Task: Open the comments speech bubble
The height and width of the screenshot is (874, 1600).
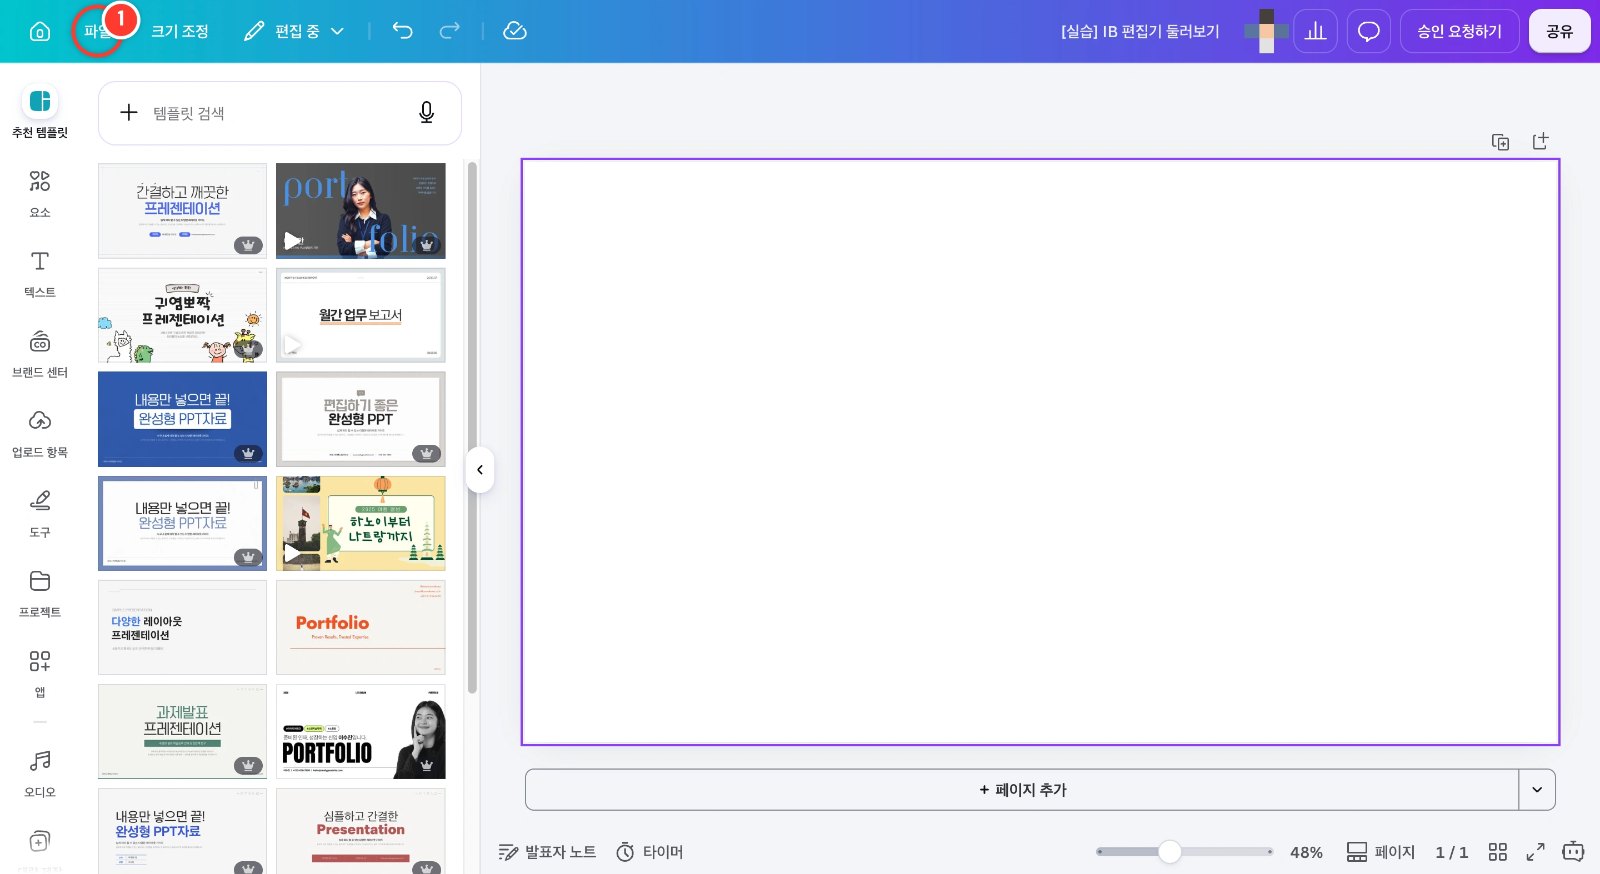Action: [x=1369, y=31]
